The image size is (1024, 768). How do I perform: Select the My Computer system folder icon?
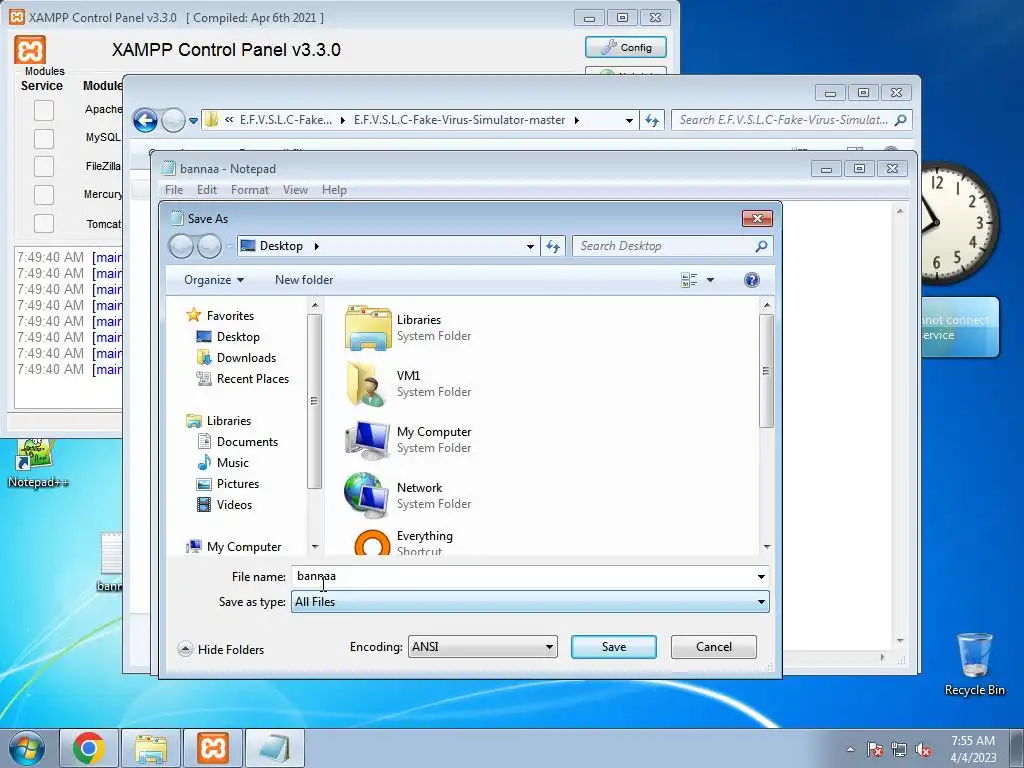click(368, 440)
